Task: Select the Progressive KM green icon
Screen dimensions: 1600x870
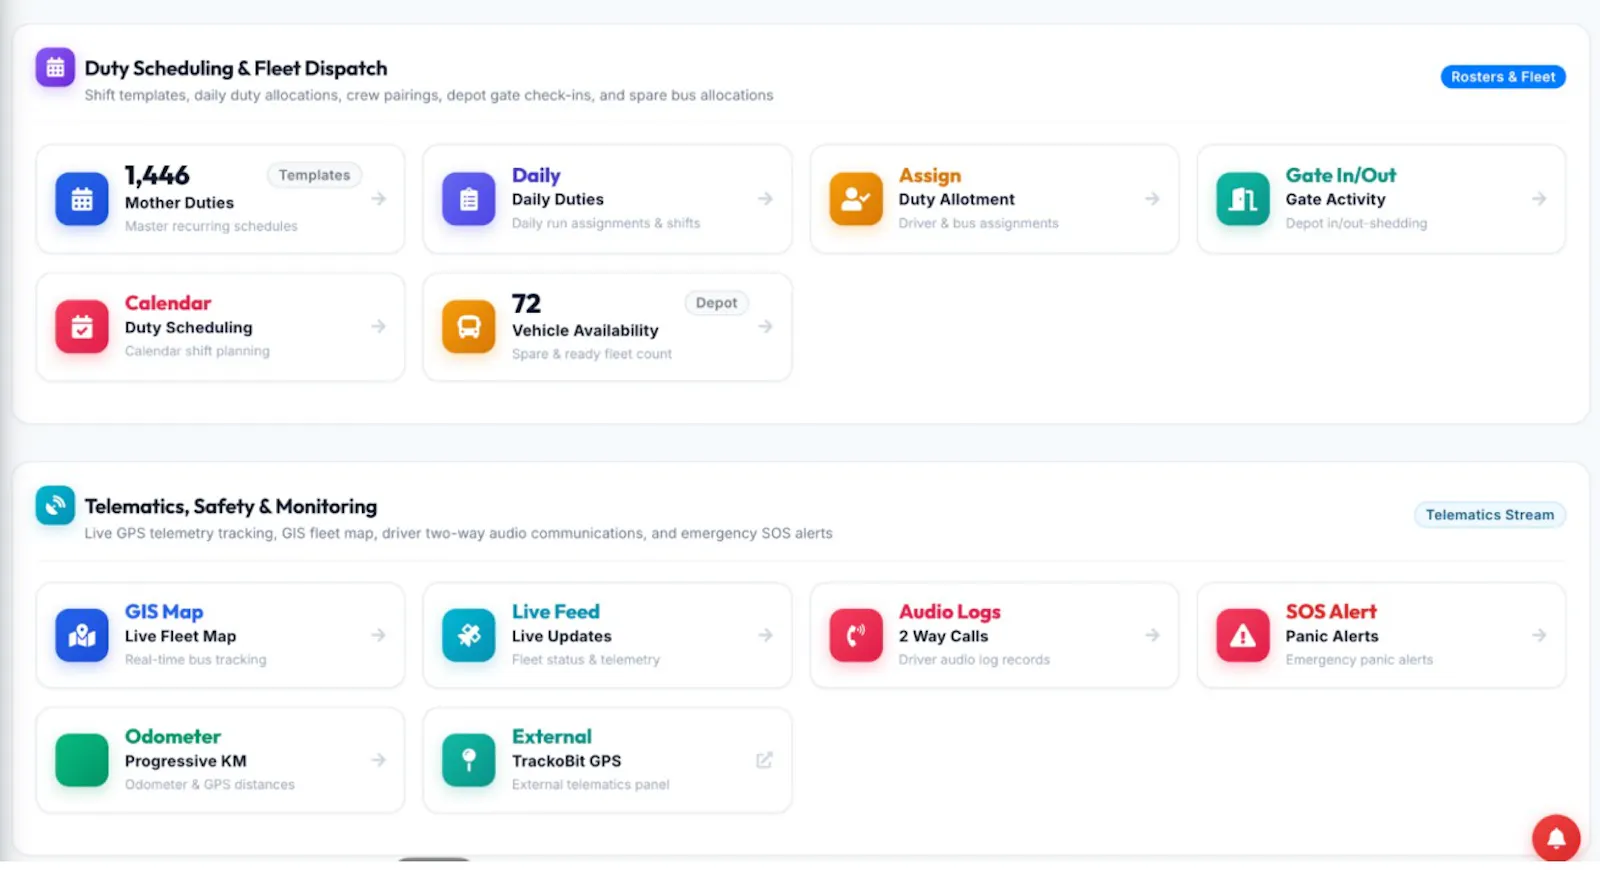Action: coord(82,760)
